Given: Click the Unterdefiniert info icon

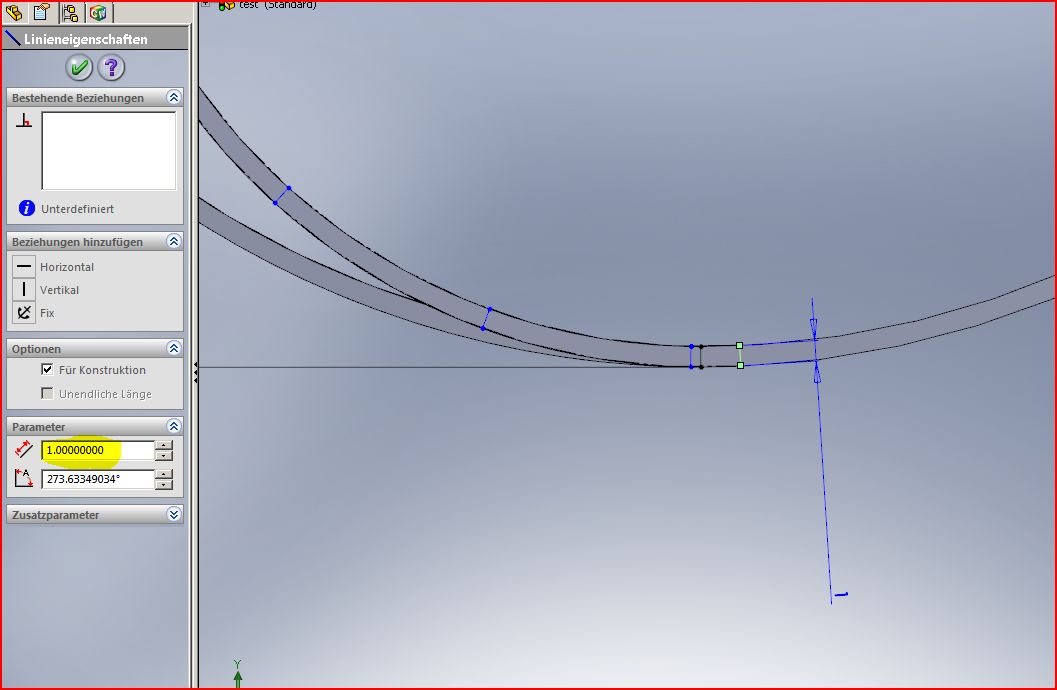Looking at the screenshot, I should pyautogui.click(x=27, y=208).
